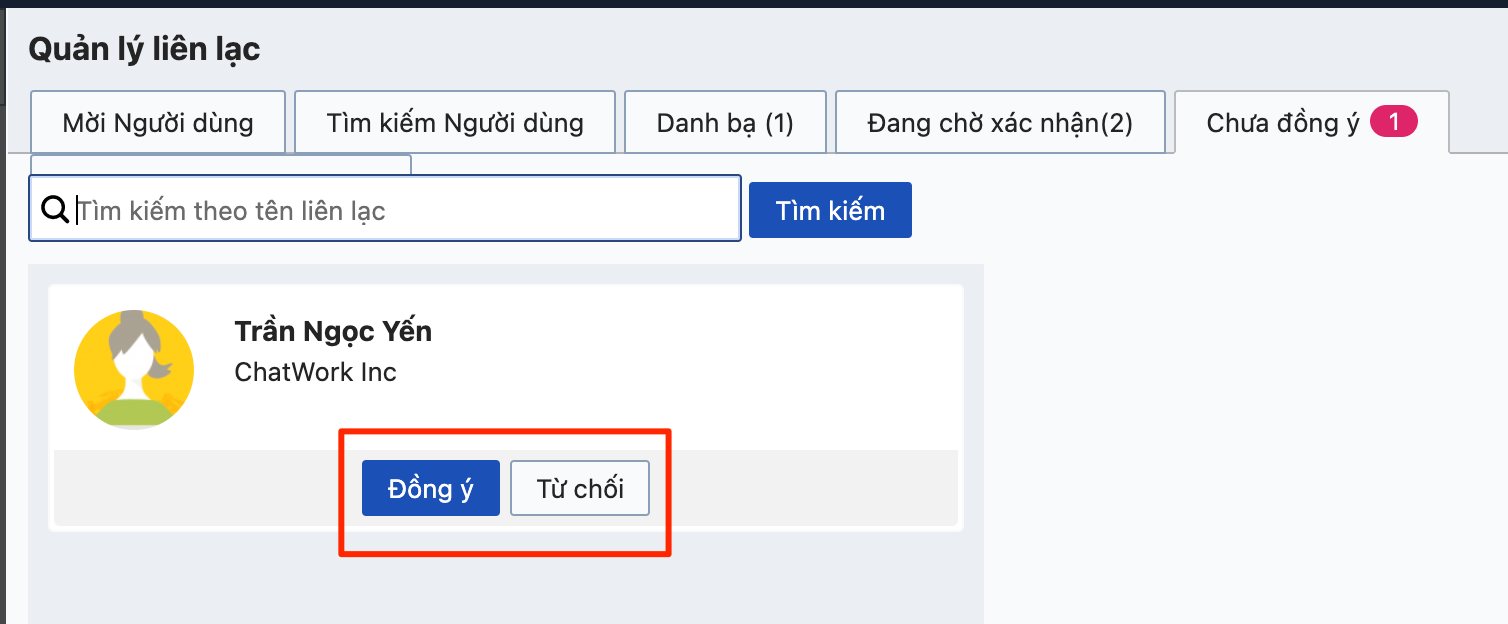Click the Quản lý liên lạc heading

[144, 49]
